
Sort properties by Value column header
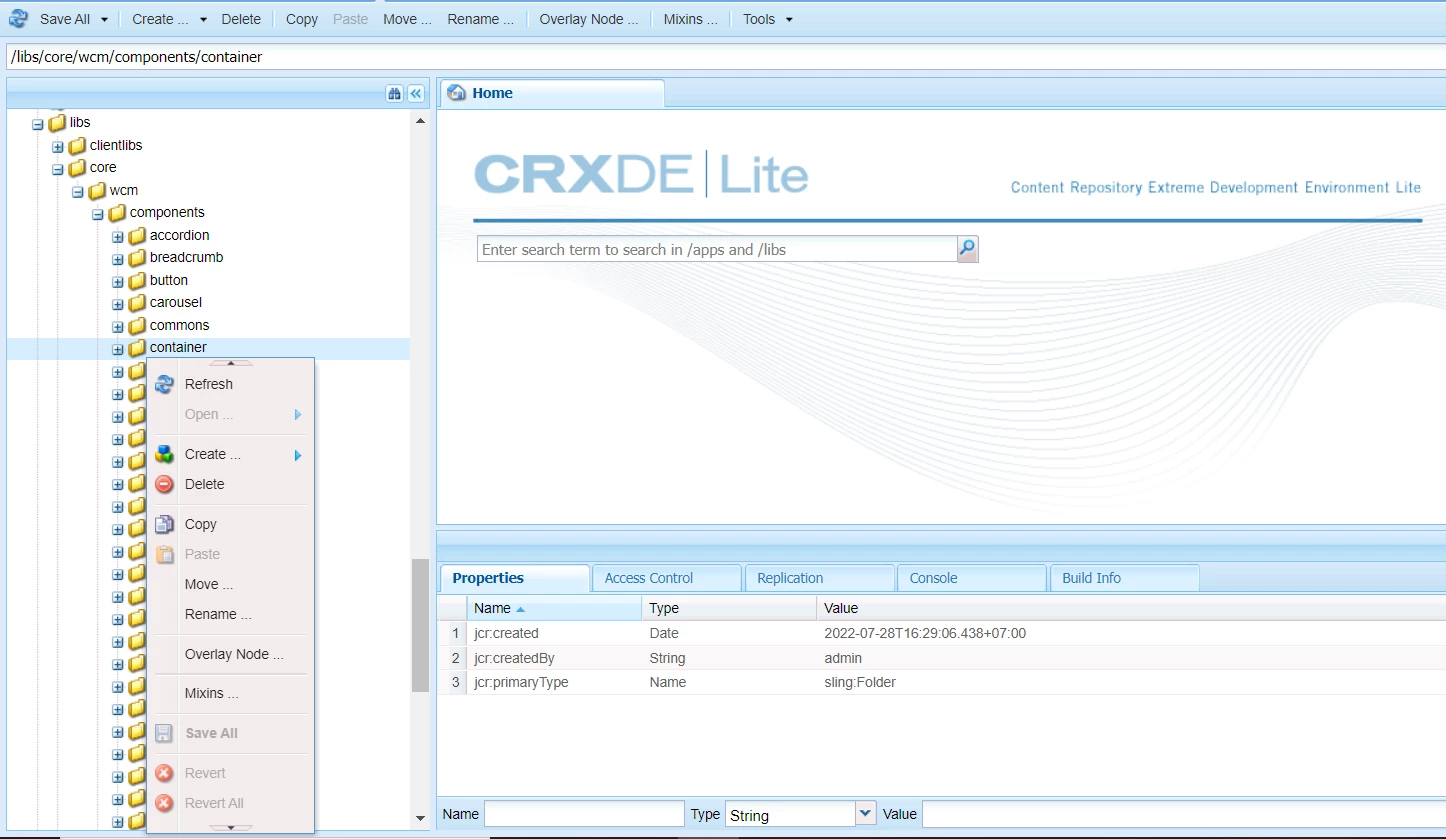click(x=1131, y=608)
